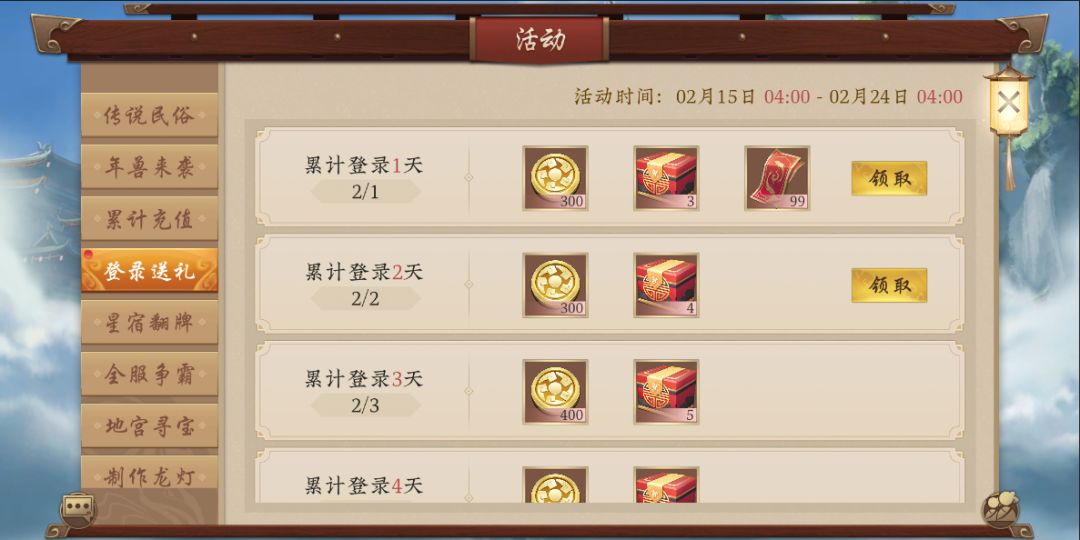Image resolution: width=1080 pixels, height=540 pixels.
Task: Tap the red gift box with quantity 5
Action: [666, 391]
